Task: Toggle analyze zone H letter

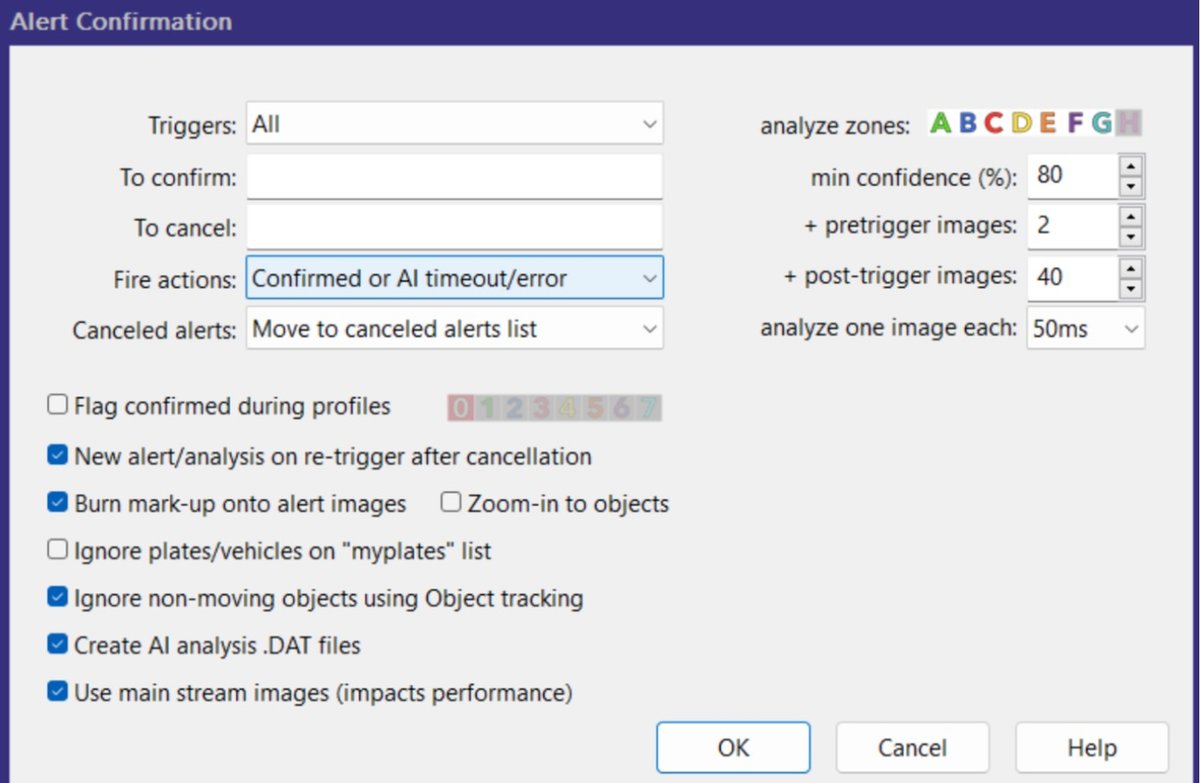Action: [1129, 123]
